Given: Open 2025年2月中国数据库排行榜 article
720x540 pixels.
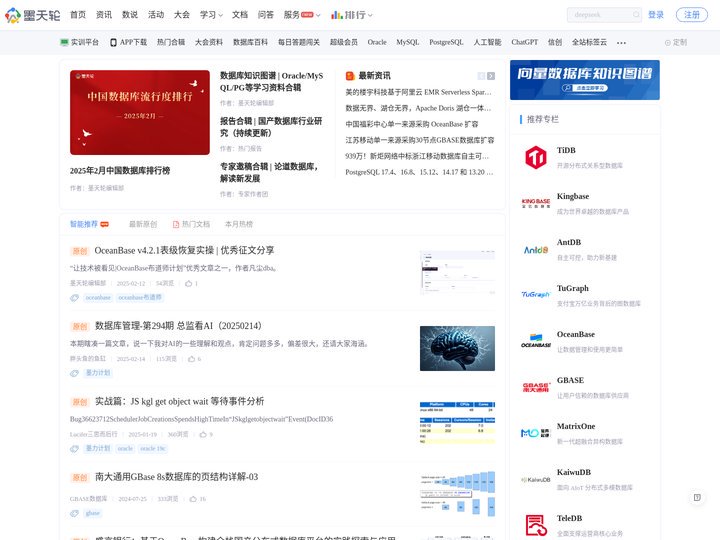Looking at the screenshot, I should pos(120,171).
